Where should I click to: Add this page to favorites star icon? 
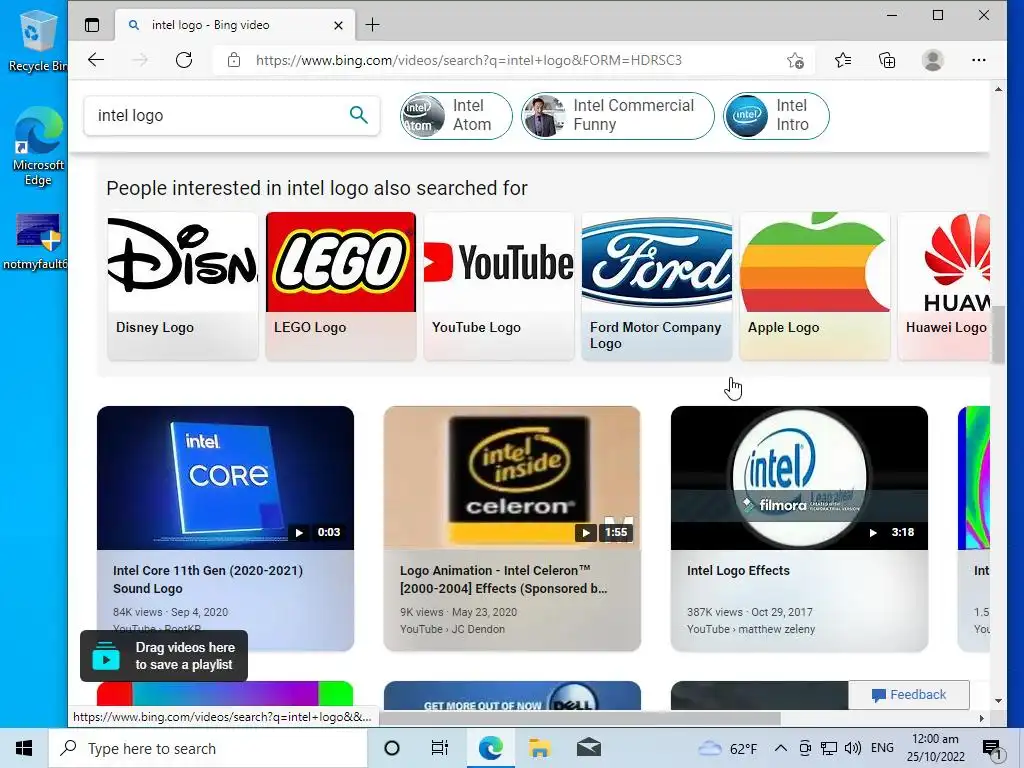[x=795, y=61]
